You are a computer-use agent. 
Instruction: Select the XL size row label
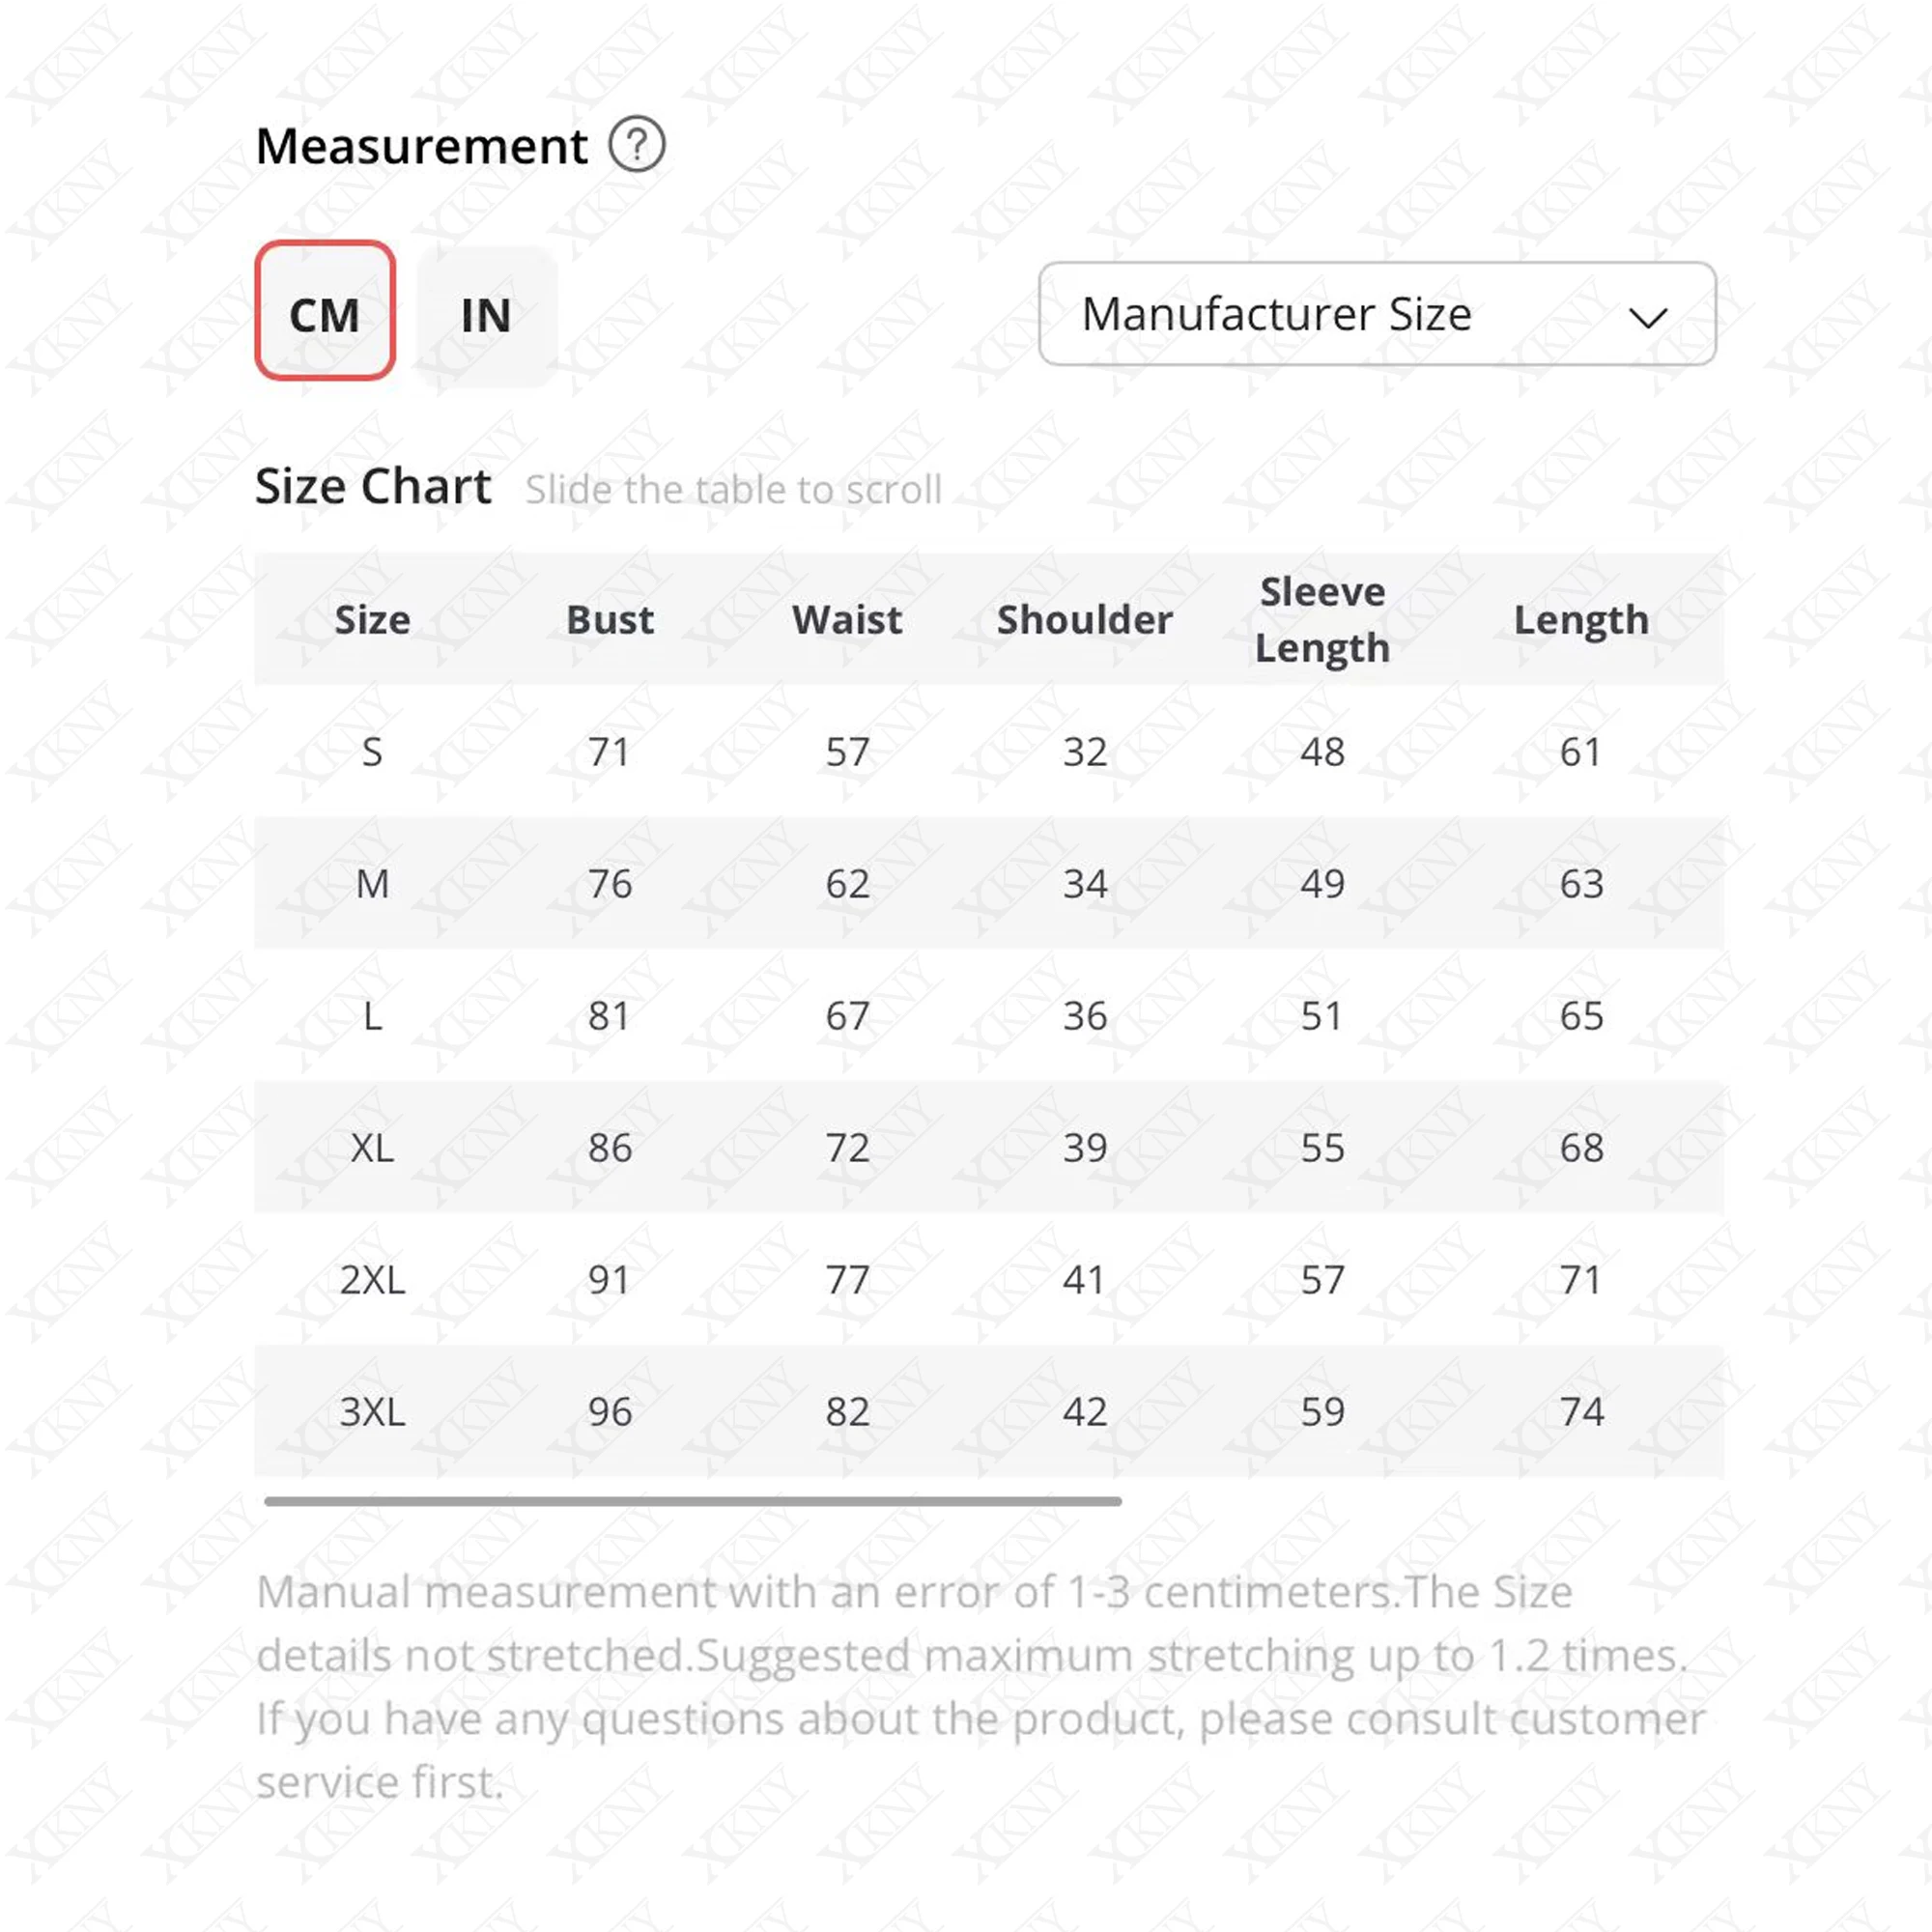pos(372,1148)
